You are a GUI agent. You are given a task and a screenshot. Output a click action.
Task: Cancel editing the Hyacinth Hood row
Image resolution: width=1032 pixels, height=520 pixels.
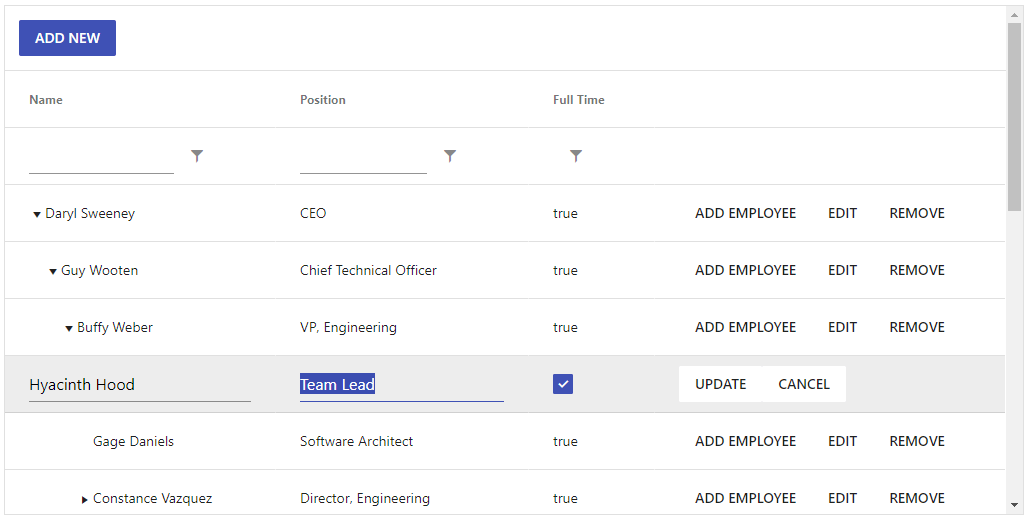804,384
